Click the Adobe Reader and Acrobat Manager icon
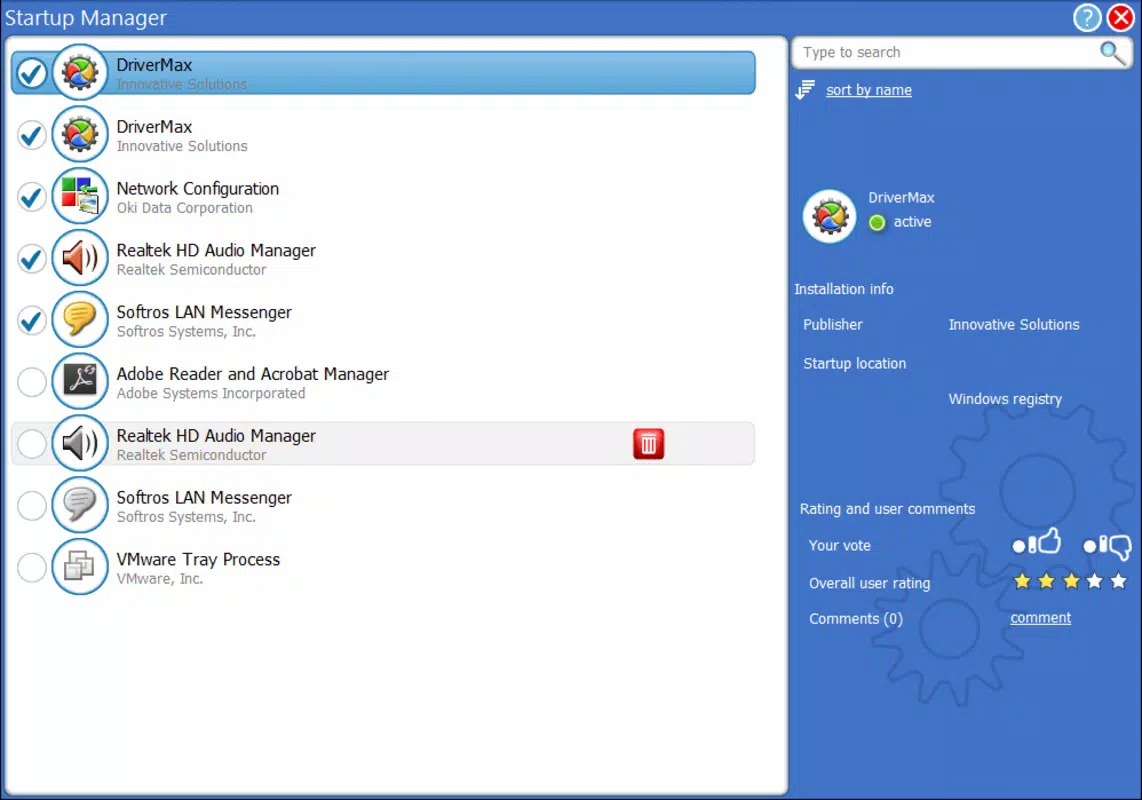The width and height of the screenshot is (1142, 800). (x=80, y=381)
